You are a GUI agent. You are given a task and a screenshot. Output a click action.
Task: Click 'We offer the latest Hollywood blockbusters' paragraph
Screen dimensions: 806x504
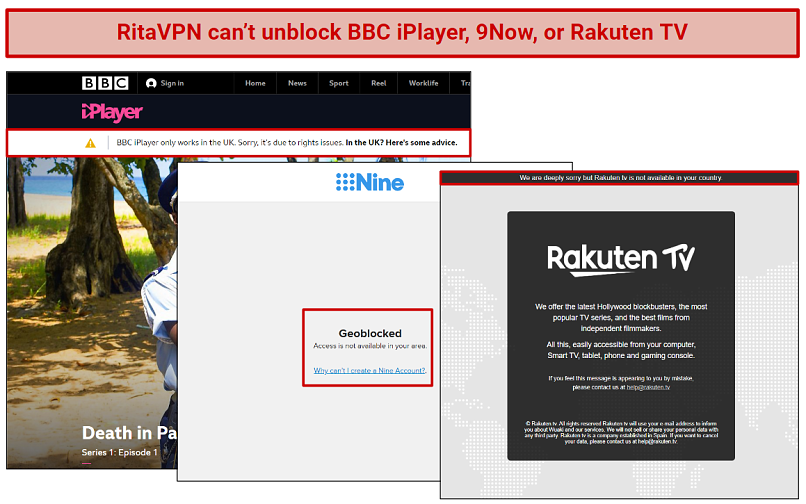[621, 317]
